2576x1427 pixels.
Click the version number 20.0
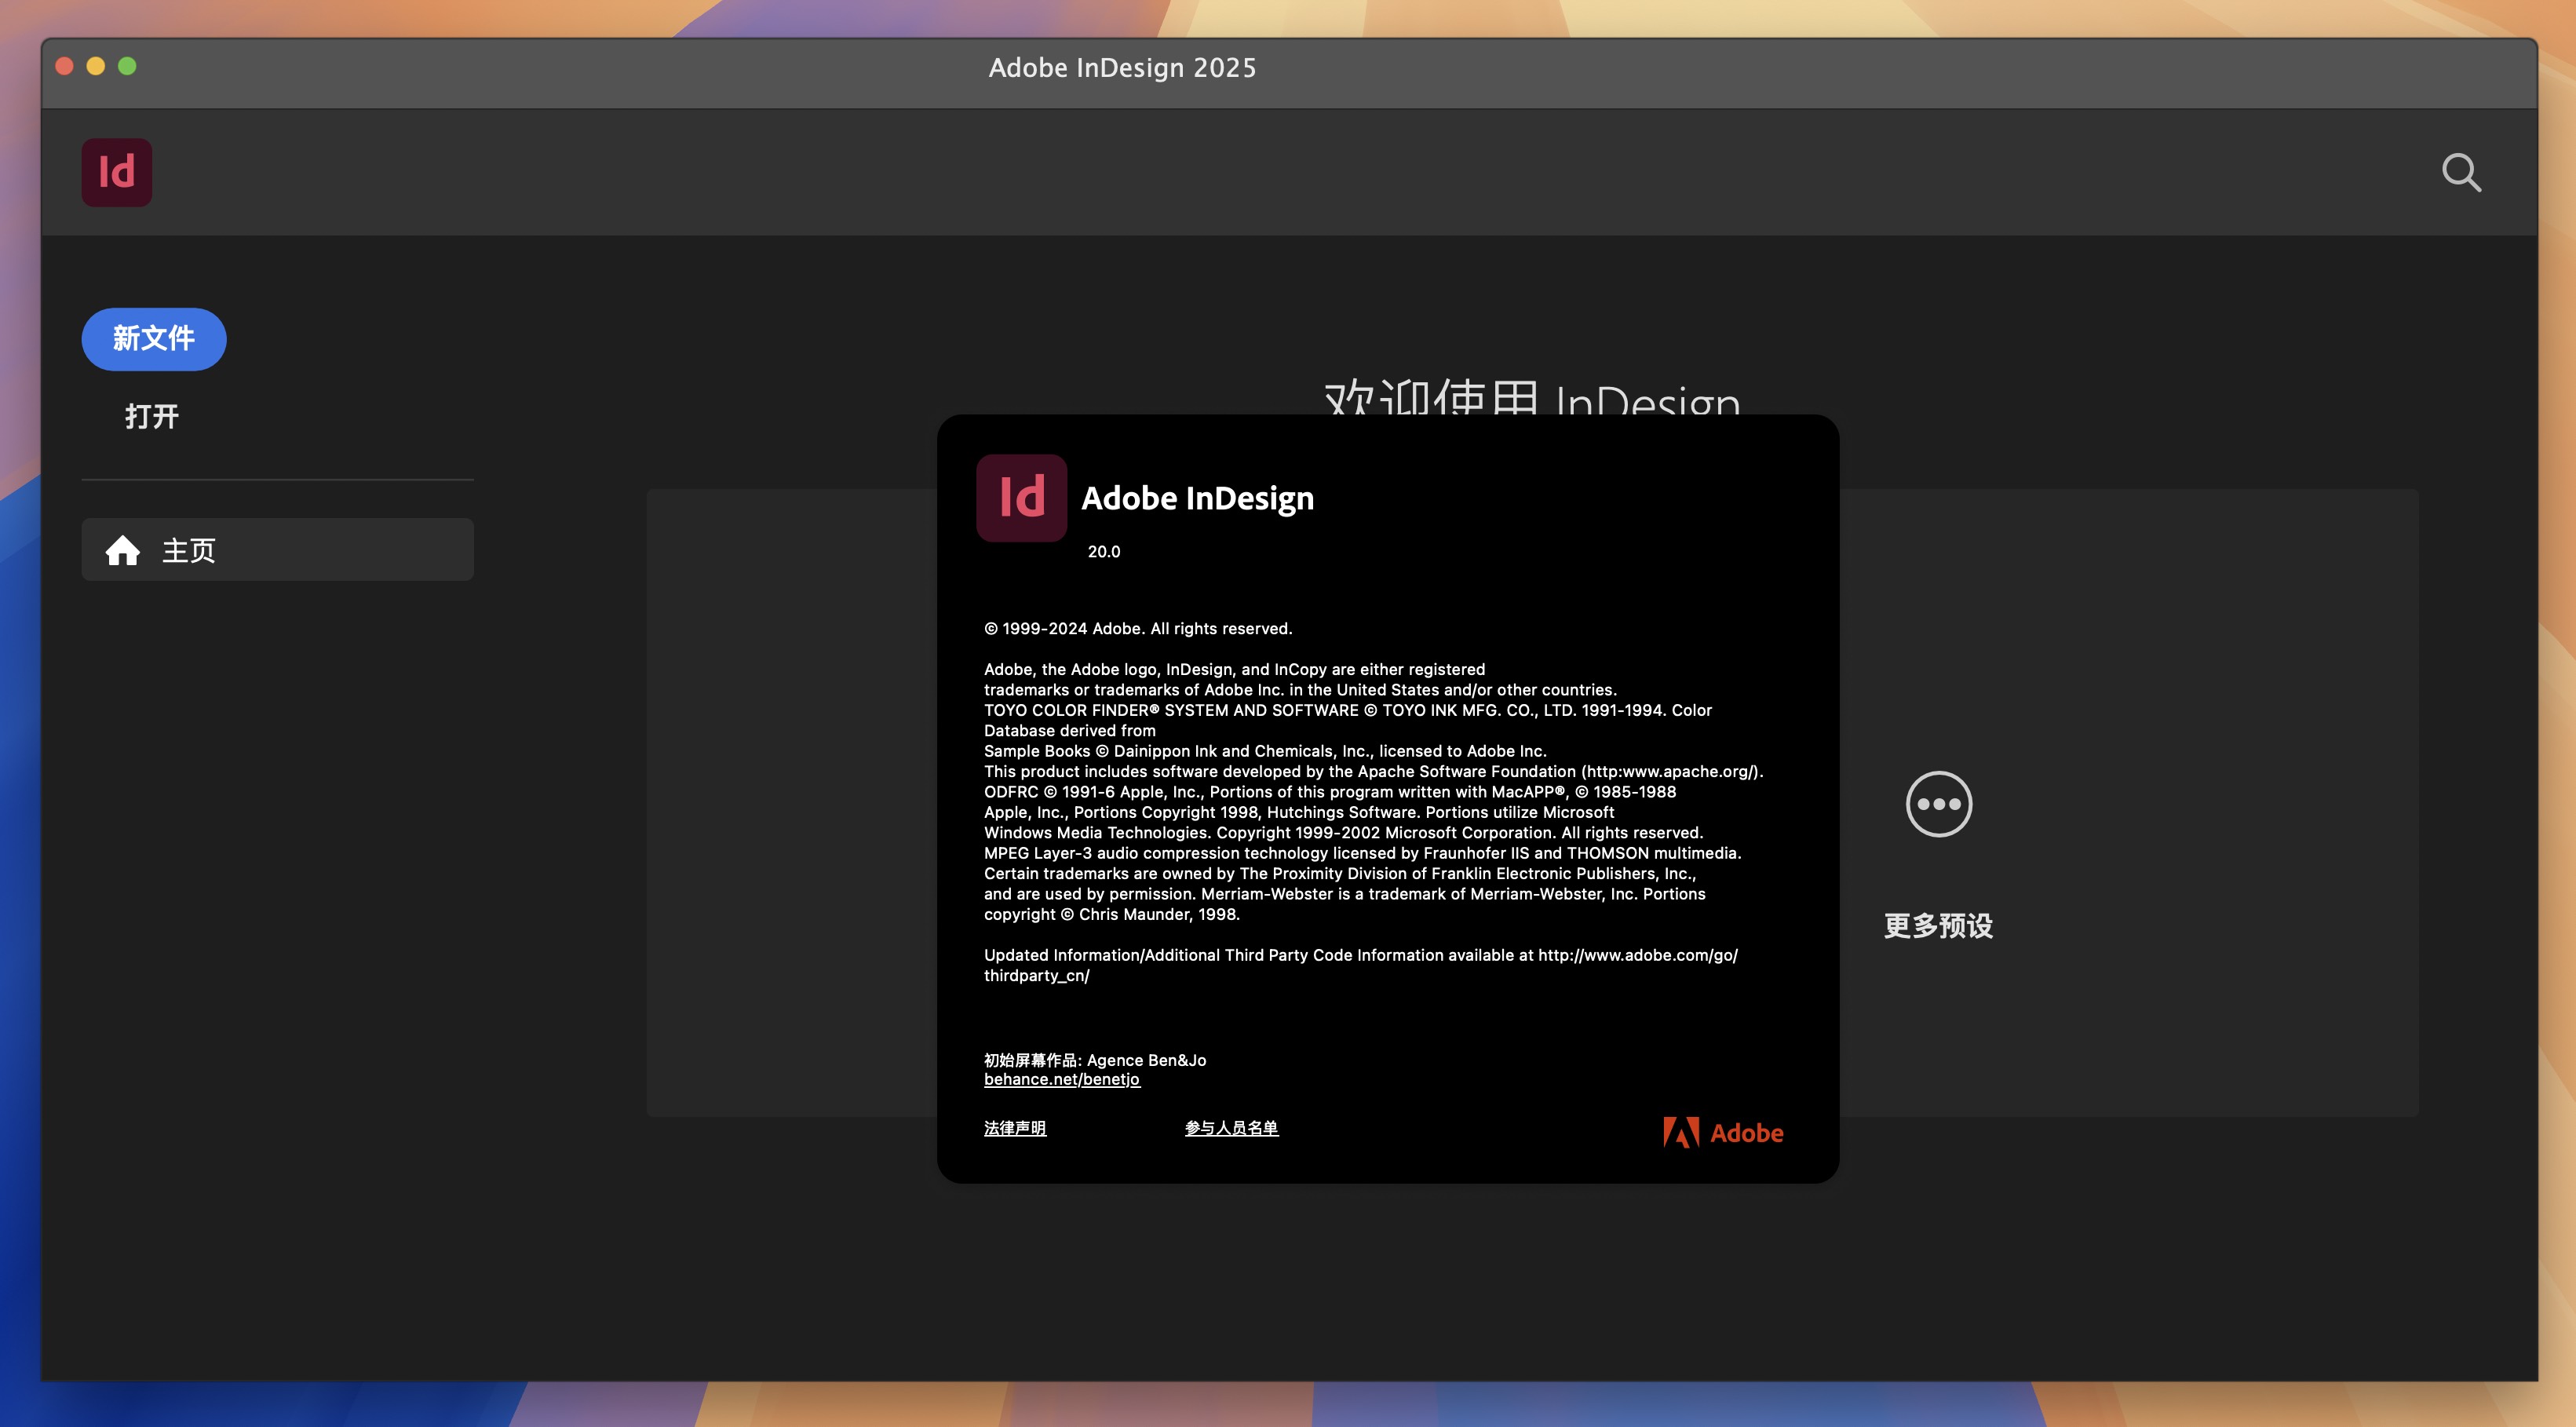[1104, 552]
